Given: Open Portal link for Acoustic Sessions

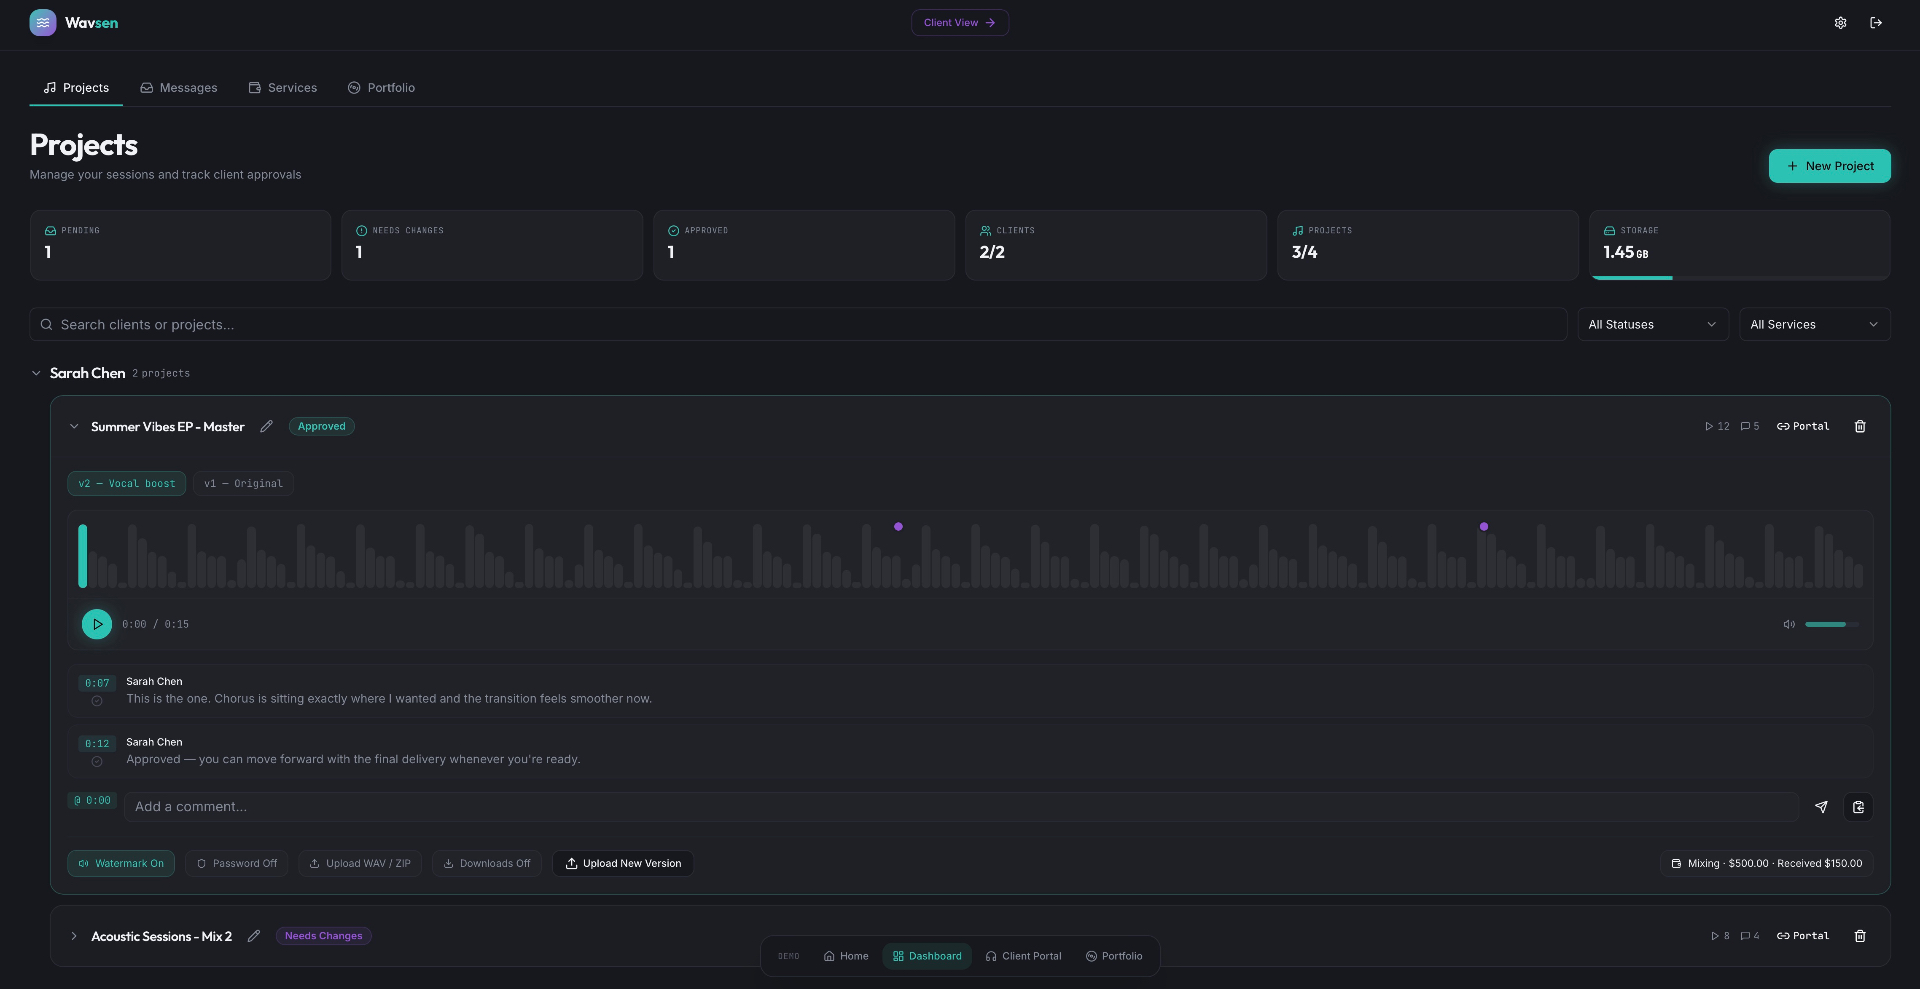Looking at the screenshot, I should (x=1803, y=936).
